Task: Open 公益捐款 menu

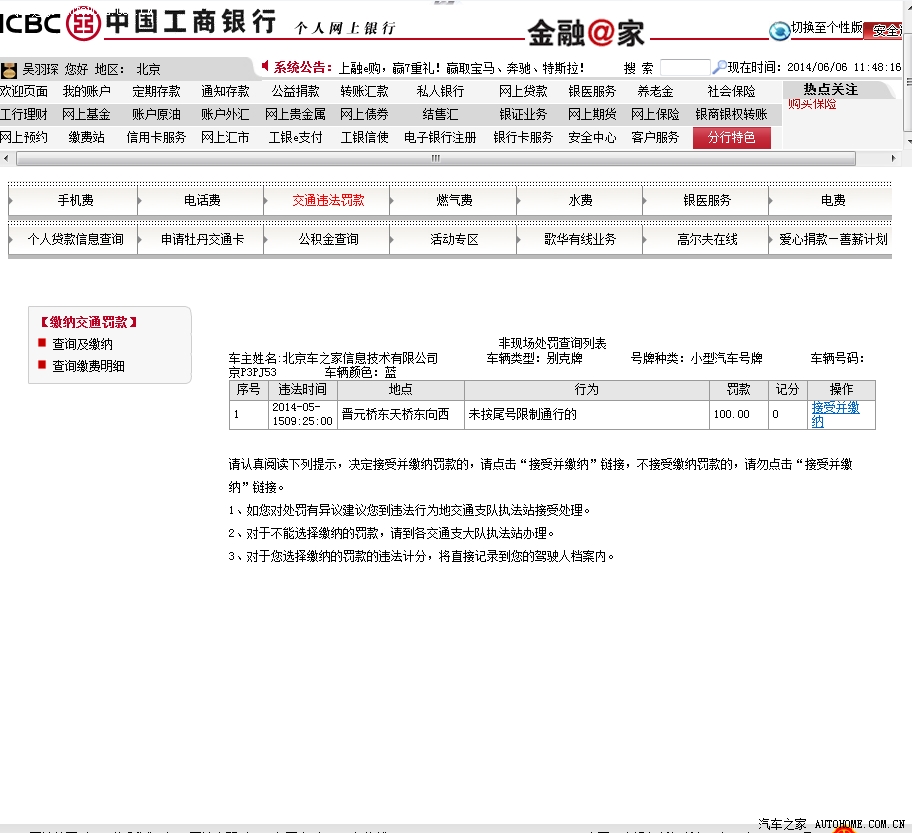Action: [295, 91]
